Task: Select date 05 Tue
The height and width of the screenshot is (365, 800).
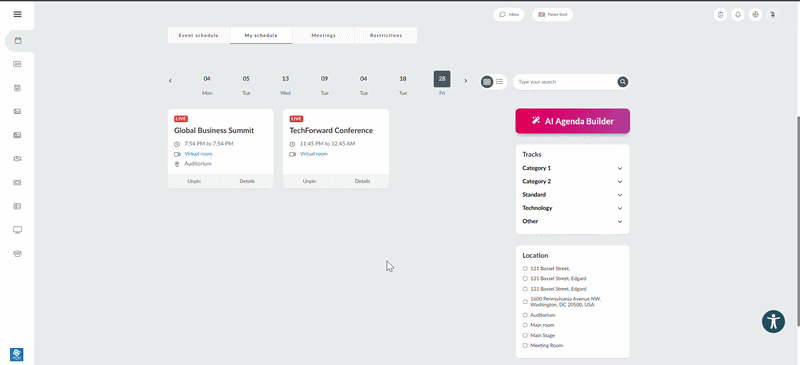Action: [x=246, y=85]
